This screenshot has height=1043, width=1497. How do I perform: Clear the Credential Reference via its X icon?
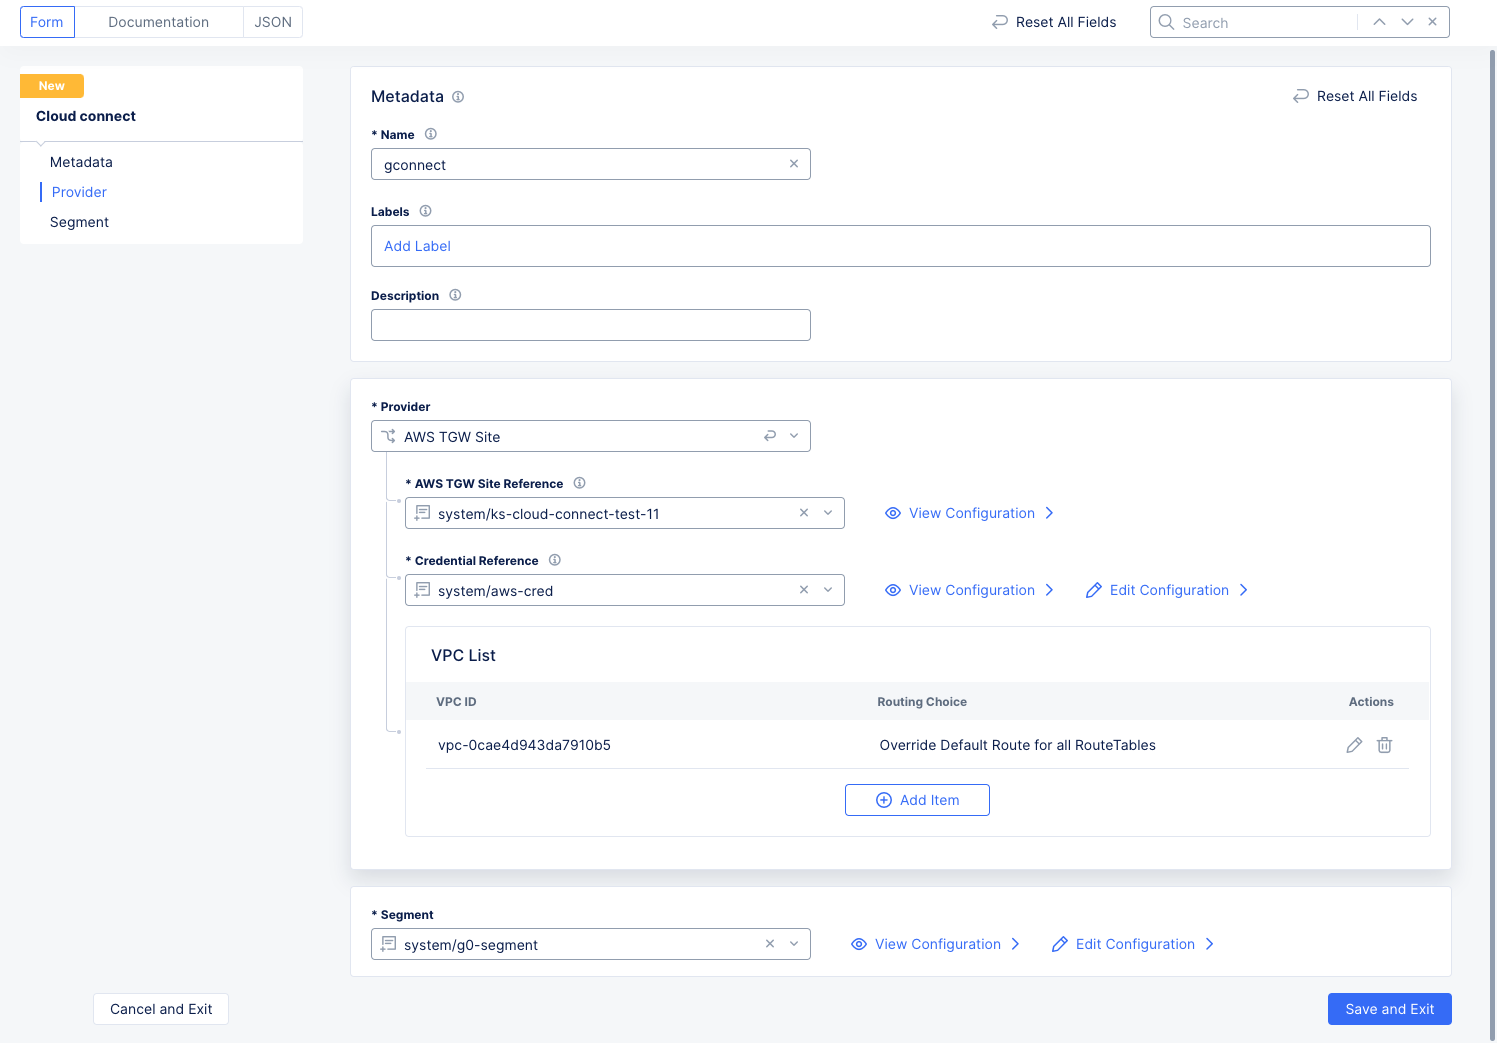pos(804,590)
